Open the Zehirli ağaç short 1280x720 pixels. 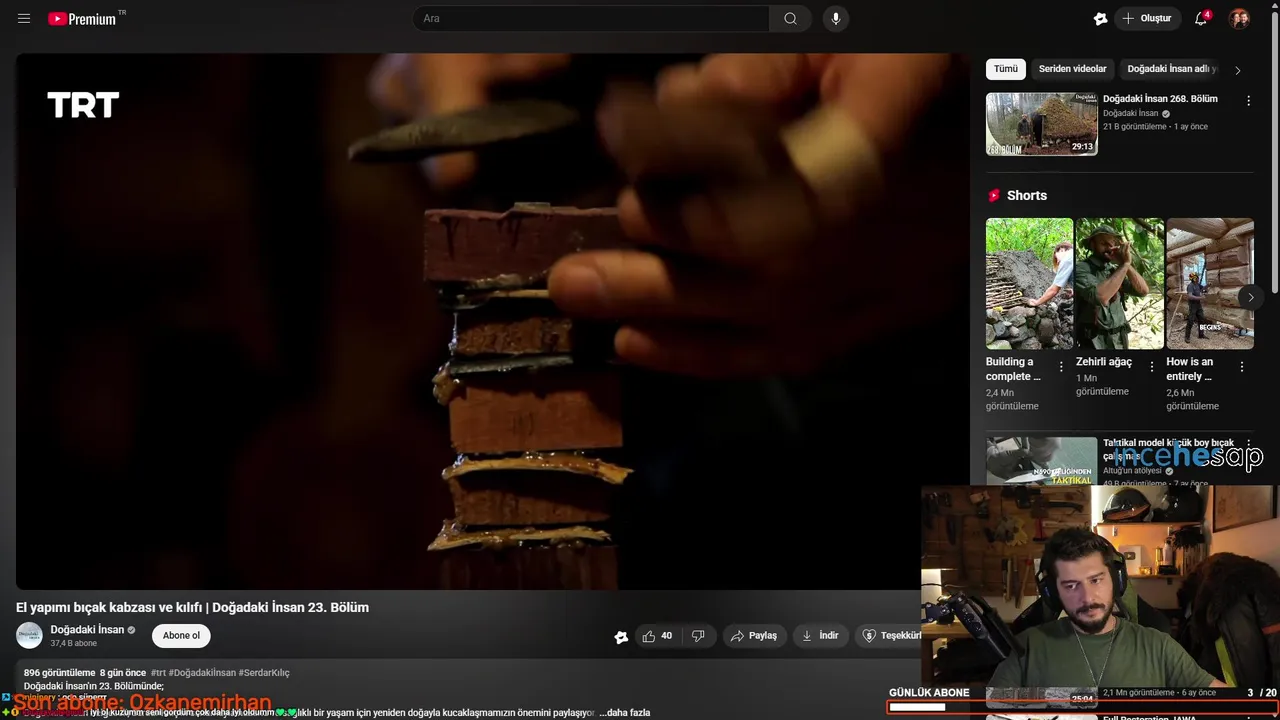1119,284
